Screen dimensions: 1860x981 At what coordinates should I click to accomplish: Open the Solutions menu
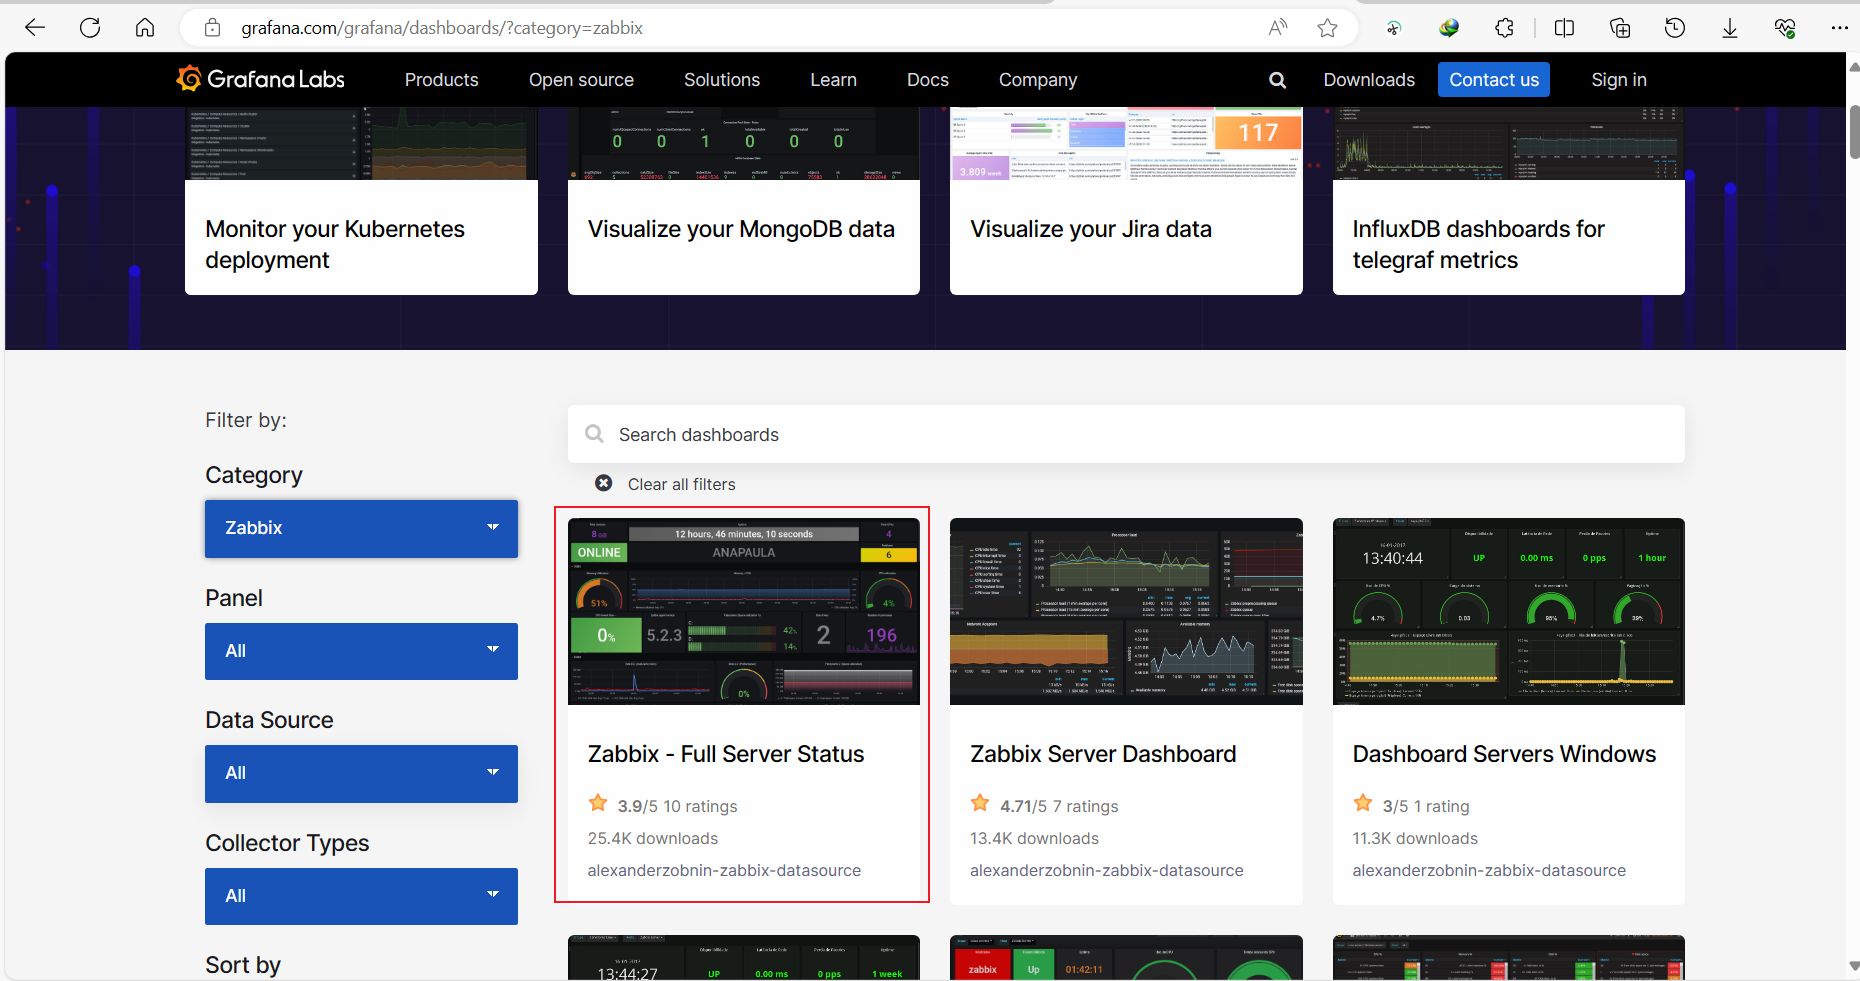pos(722,80)
